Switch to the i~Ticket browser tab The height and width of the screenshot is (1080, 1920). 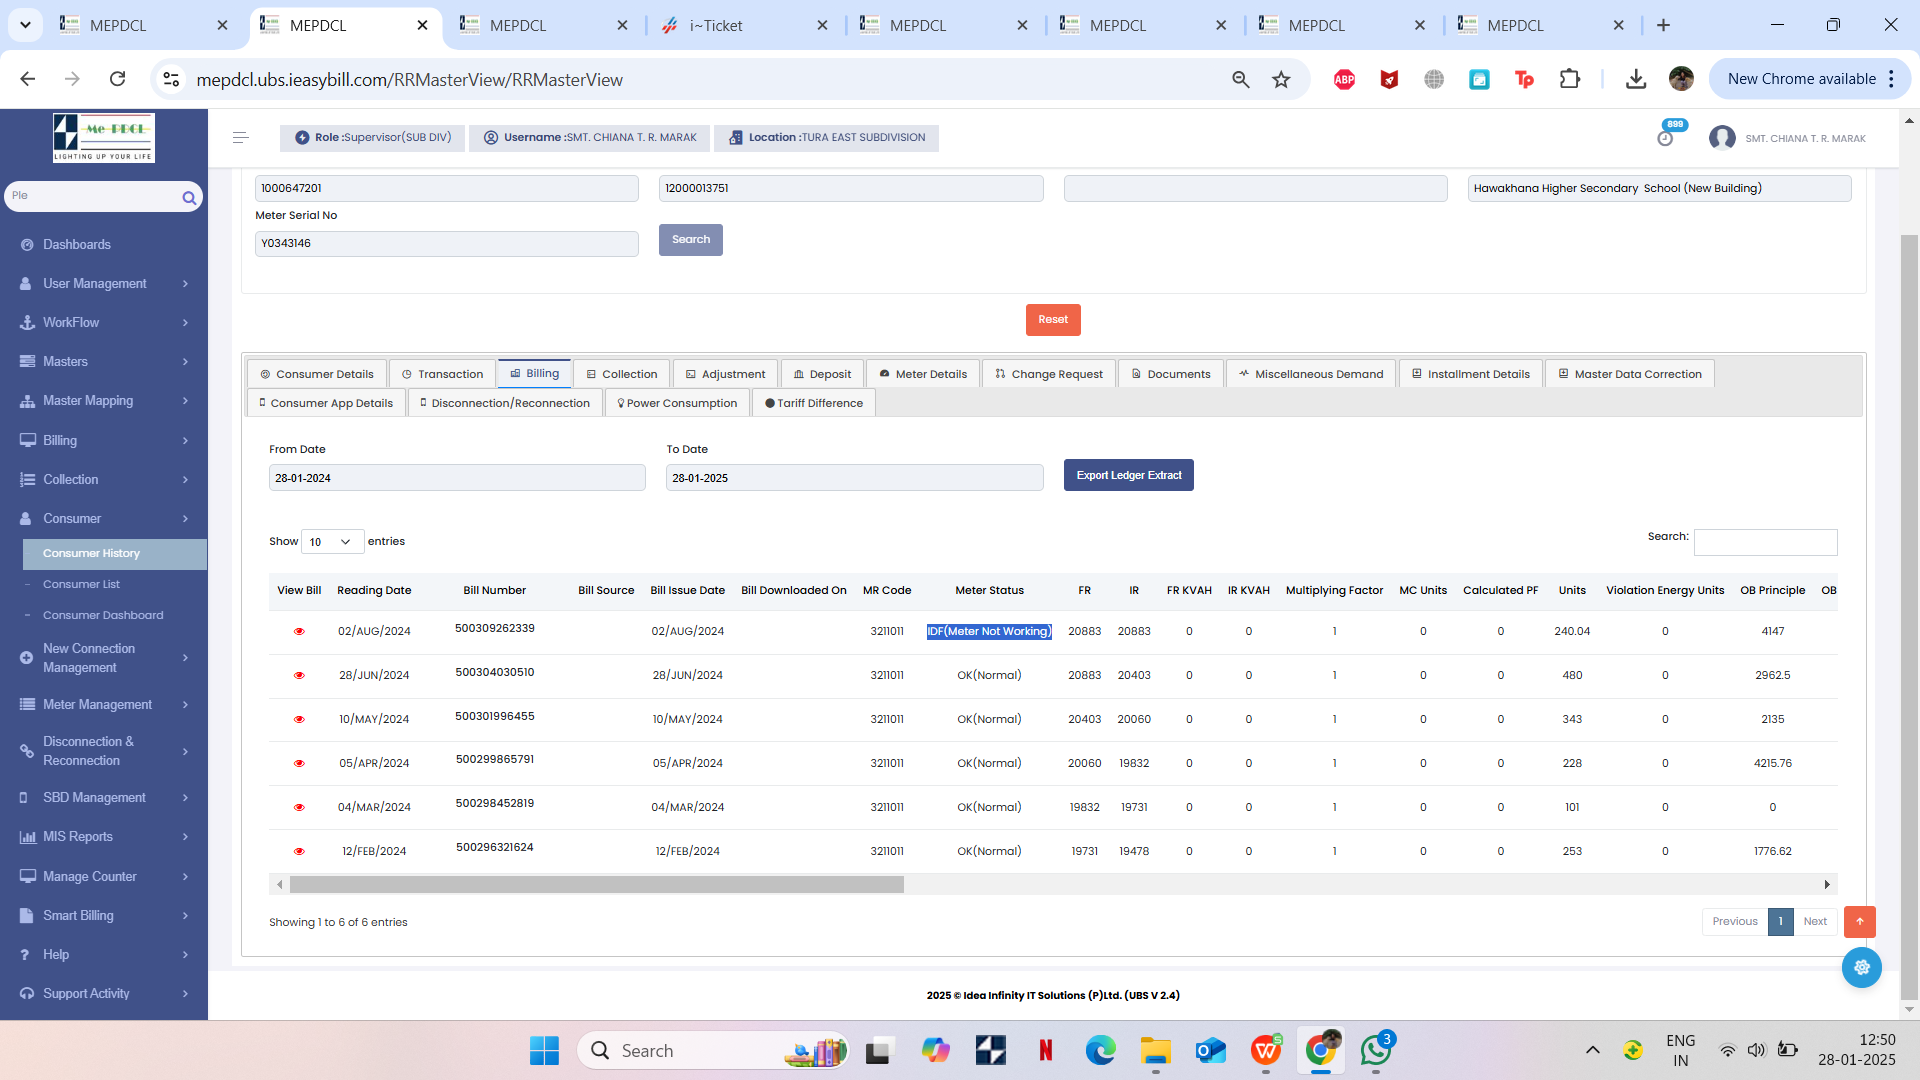pyautogui.click(x=746, y=26)
